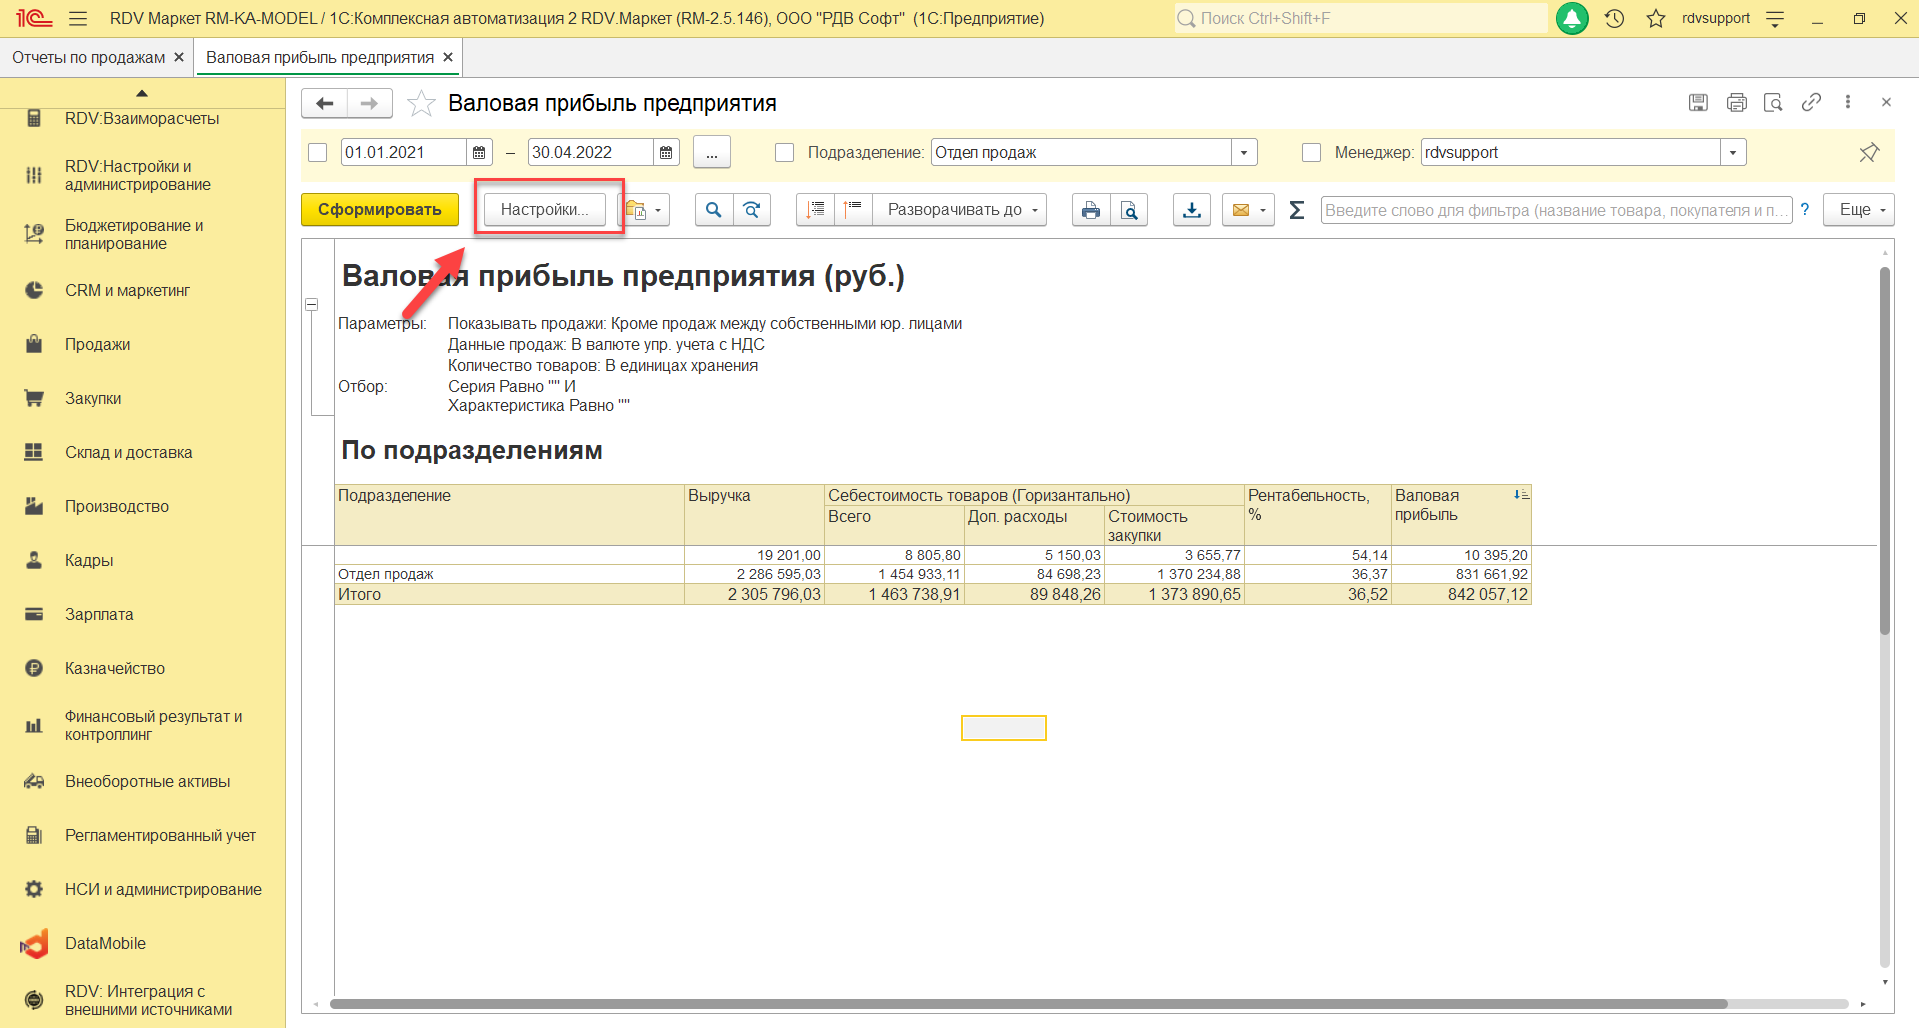Toggle the Менеджер filter checkbox

[x=1312, y=153]
